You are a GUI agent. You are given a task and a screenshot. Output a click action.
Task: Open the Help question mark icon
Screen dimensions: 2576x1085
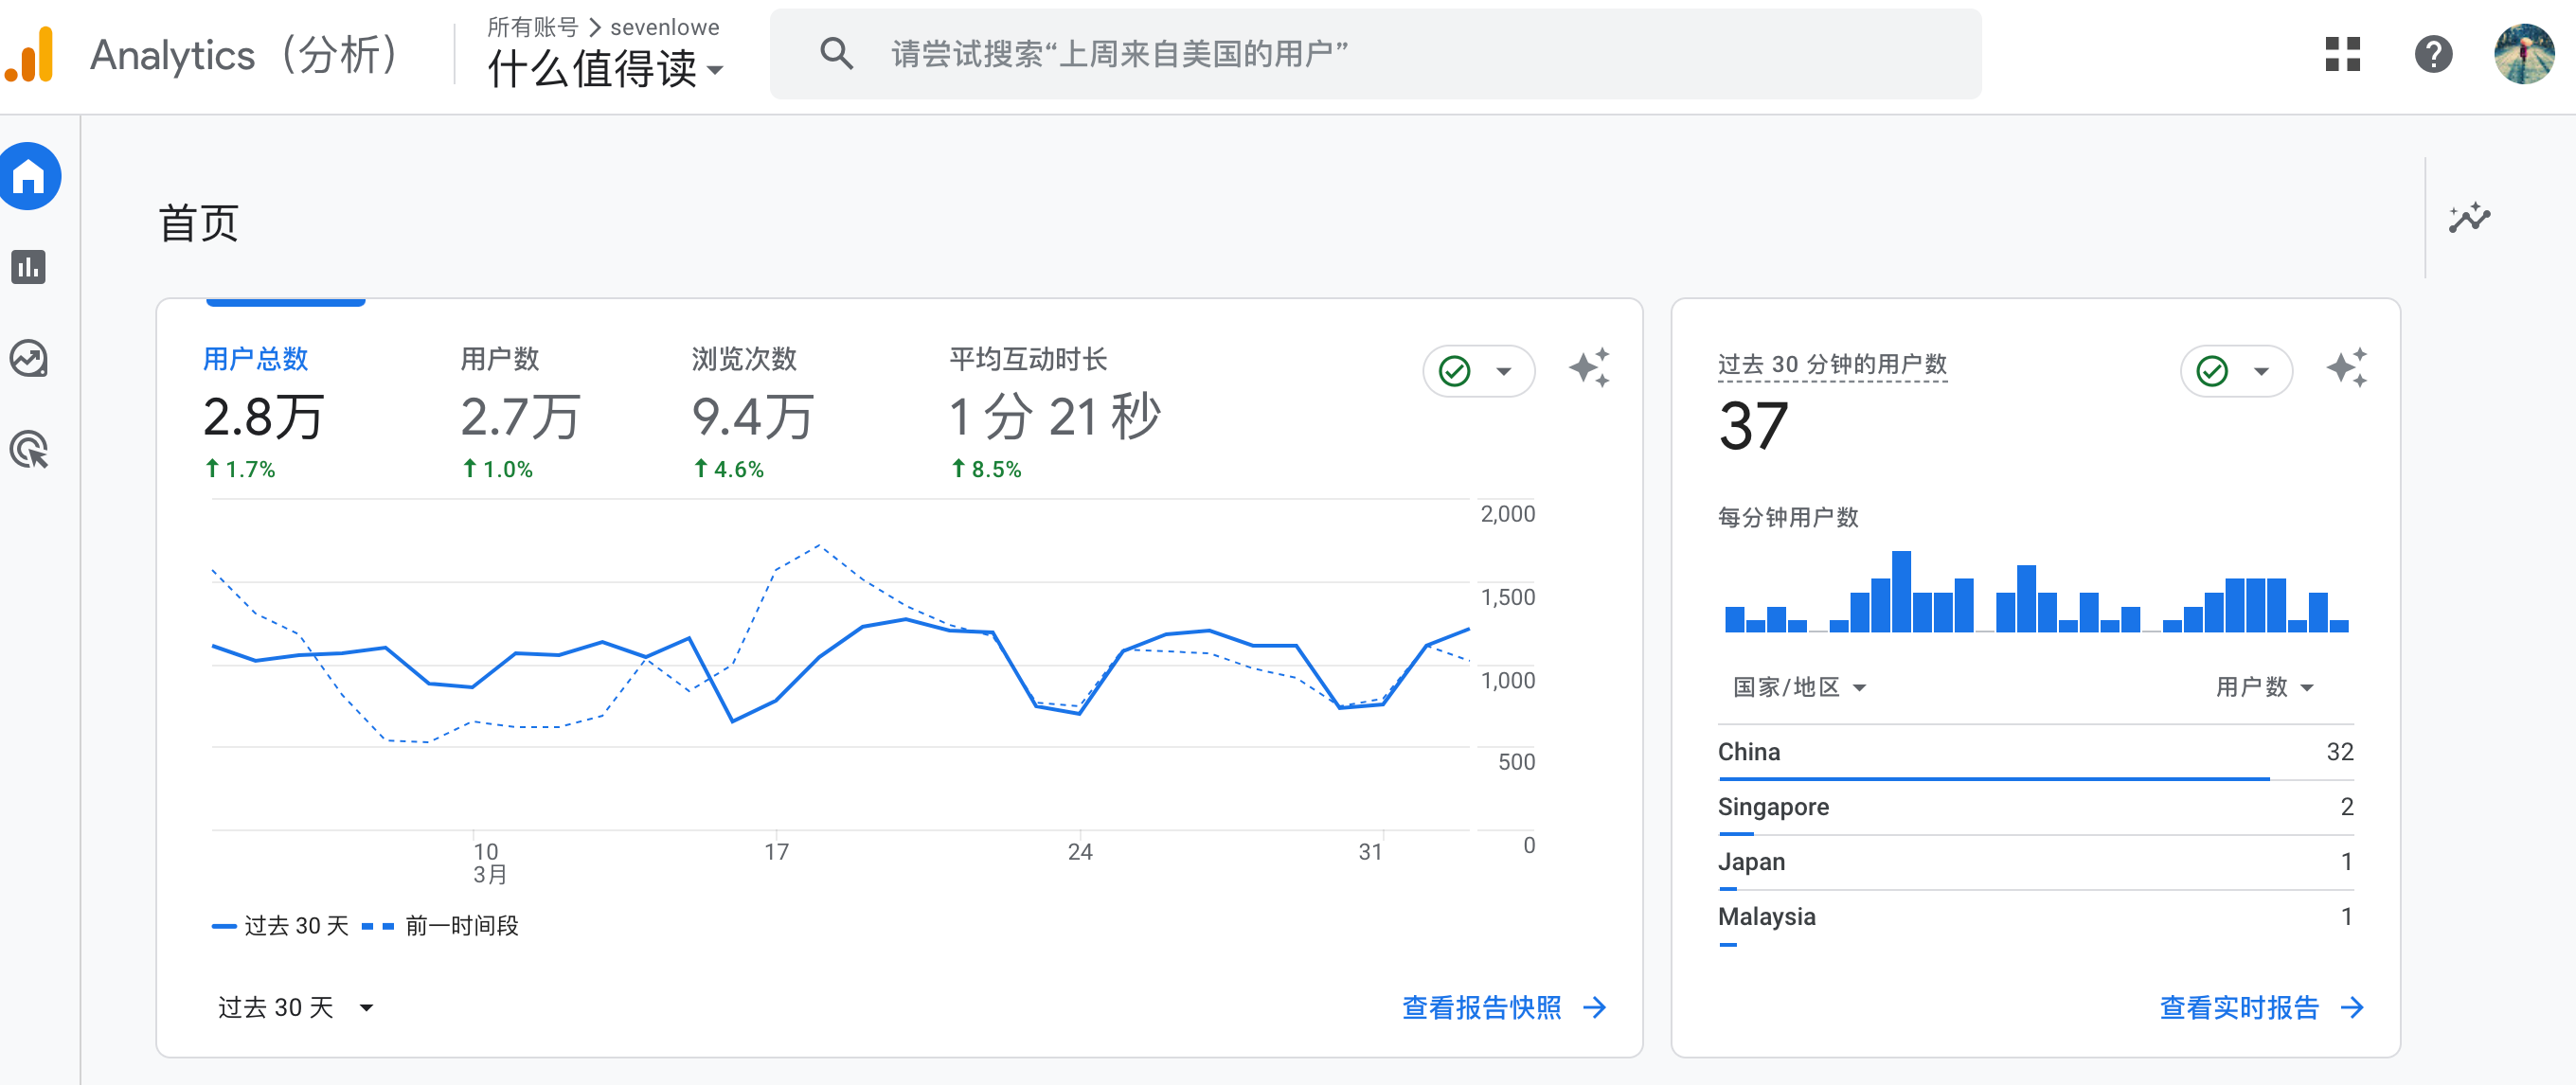click(x=2433, y=54)
